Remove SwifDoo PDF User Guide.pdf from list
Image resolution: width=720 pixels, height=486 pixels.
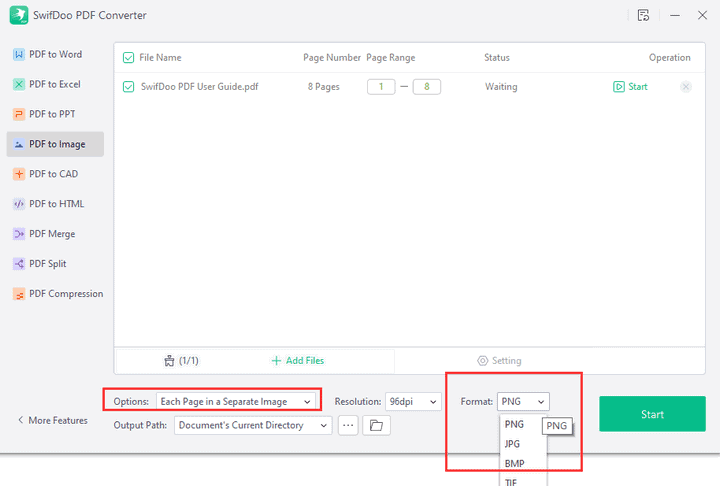point(686,87)
